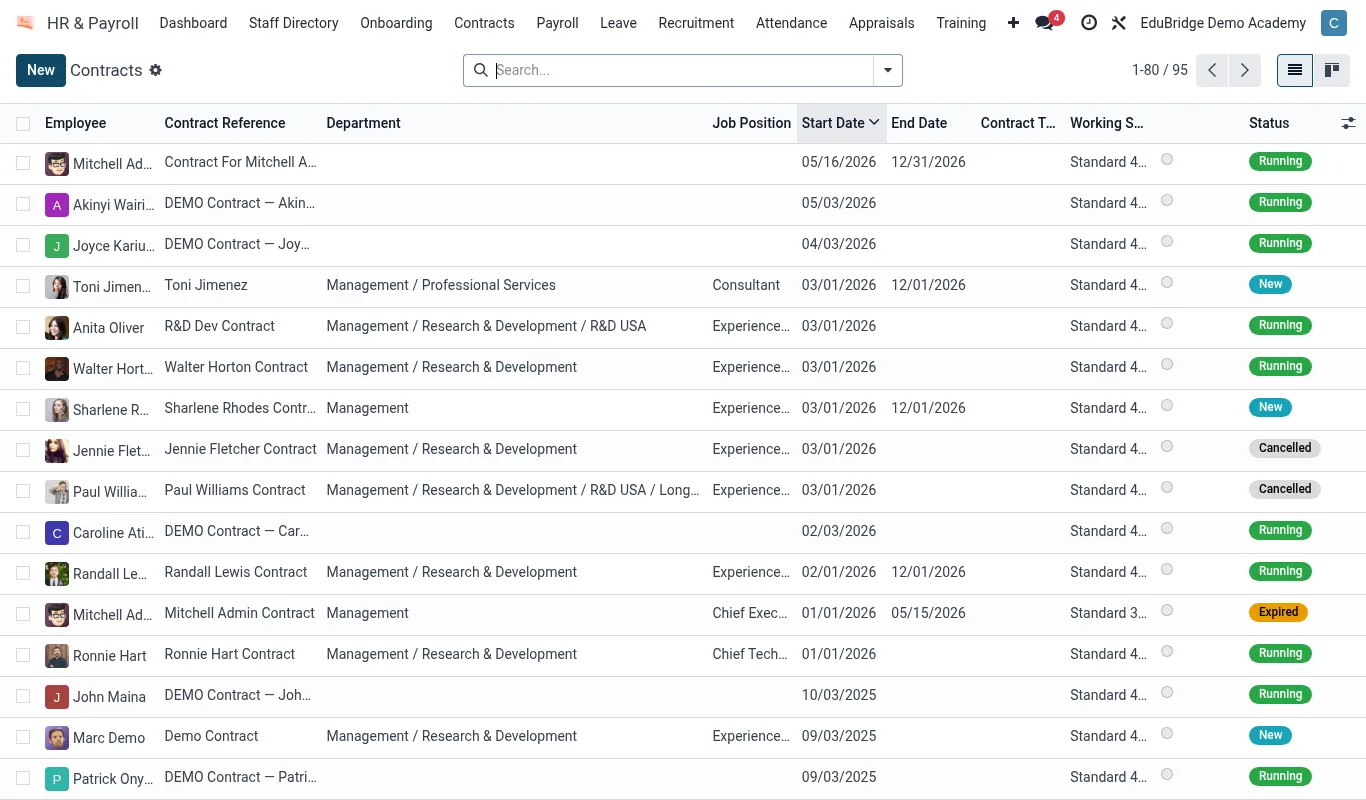Open the activities clock icon
Image resolution: width=1366 pixels, height=800 pixels.
coord(1089,23)
